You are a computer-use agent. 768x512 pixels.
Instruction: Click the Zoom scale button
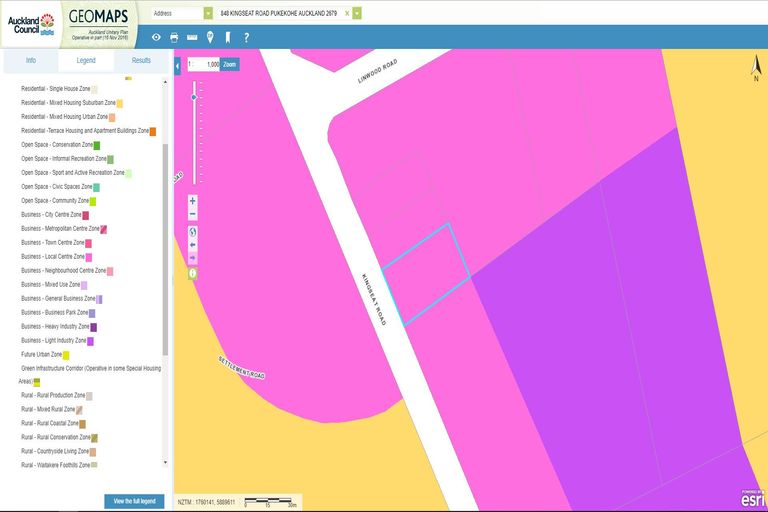tap(230, 64)
